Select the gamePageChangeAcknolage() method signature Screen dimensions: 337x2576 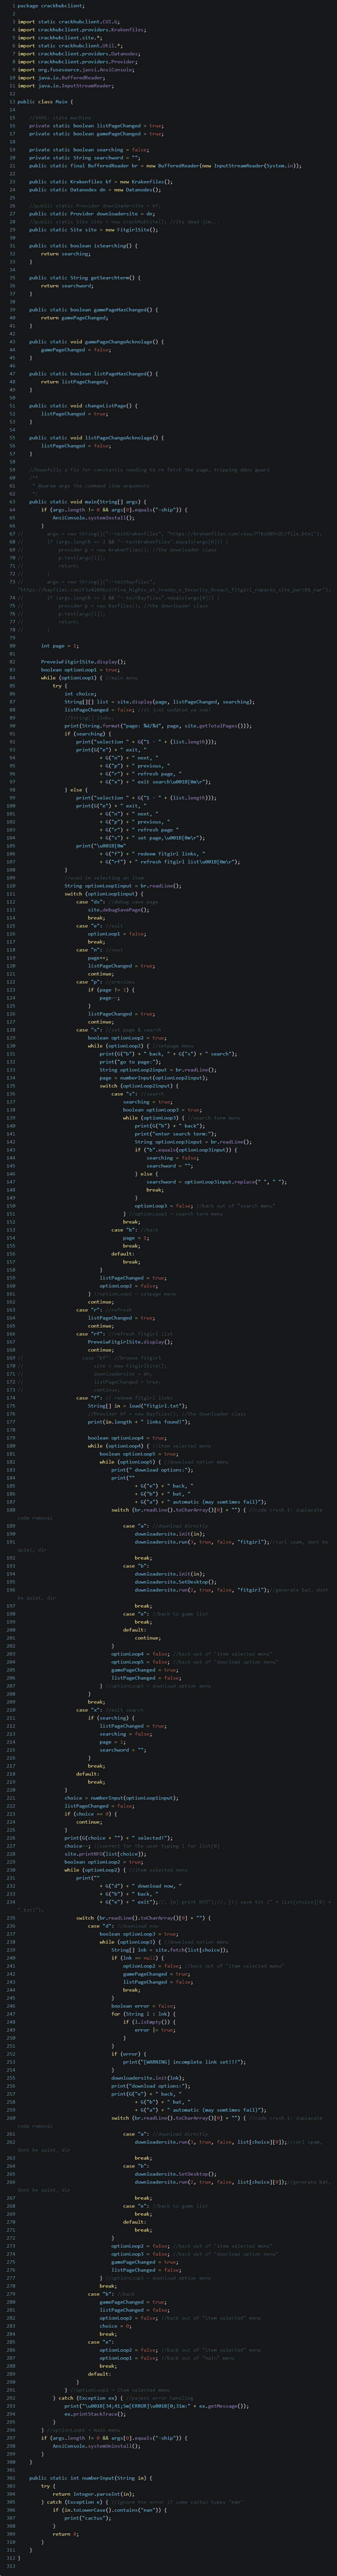96,342
